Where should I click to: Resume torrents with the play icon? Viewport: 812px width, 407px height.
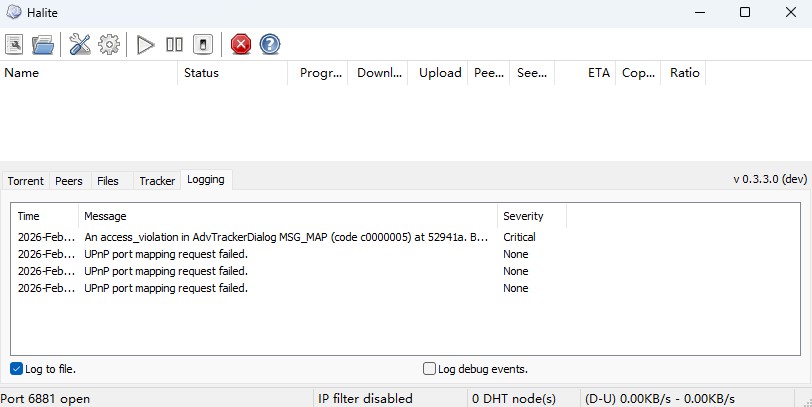(146, 44)
